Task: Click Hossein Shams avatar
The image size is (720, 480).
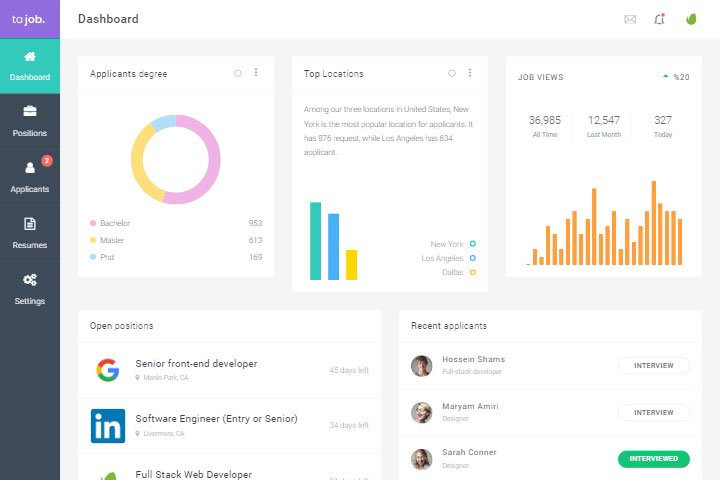Action: point(422,365)
